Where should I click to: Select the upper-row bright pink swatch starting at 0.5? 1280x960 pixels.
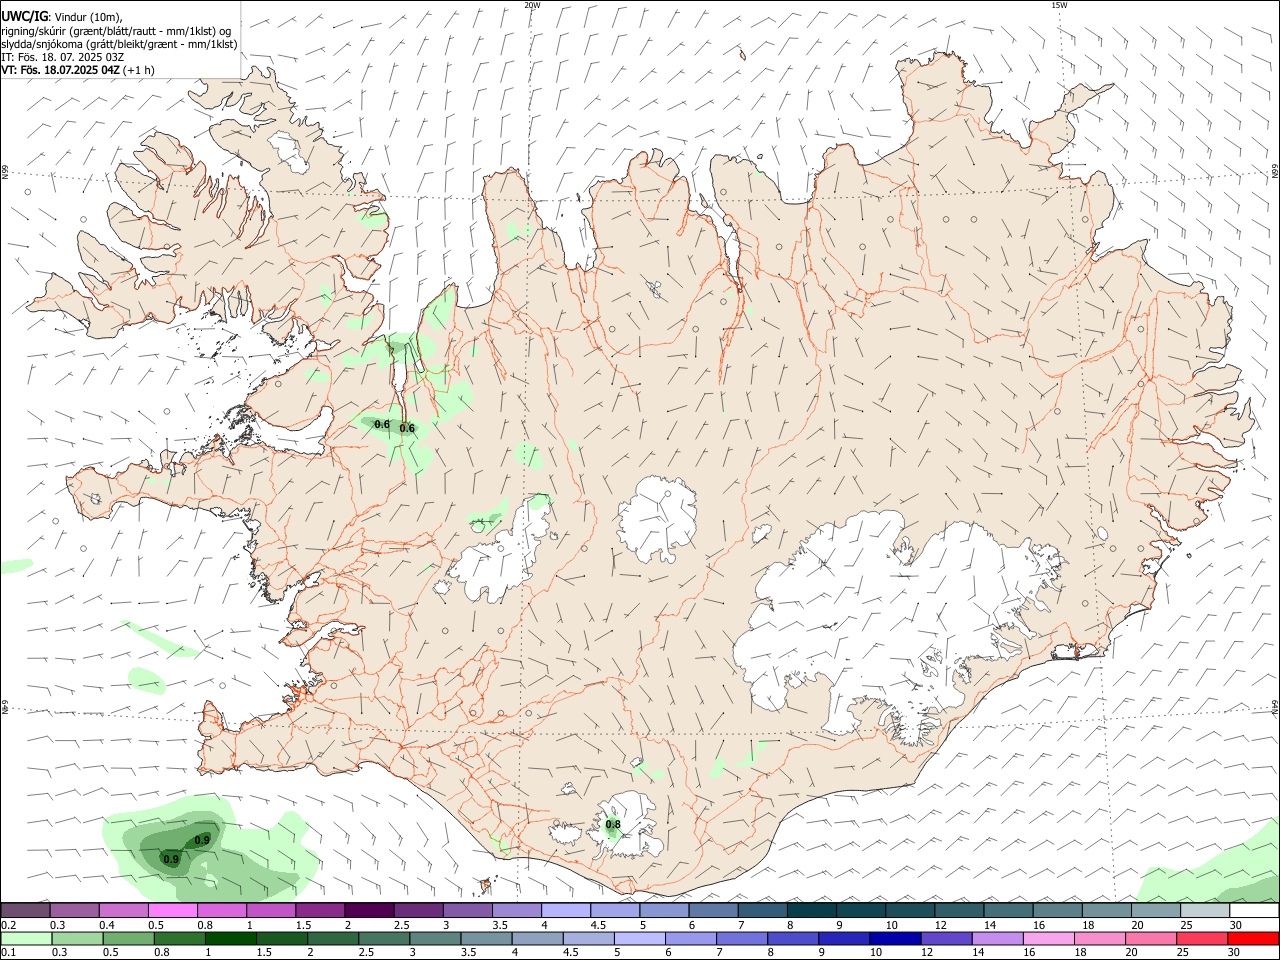click(x=172, y=910)
